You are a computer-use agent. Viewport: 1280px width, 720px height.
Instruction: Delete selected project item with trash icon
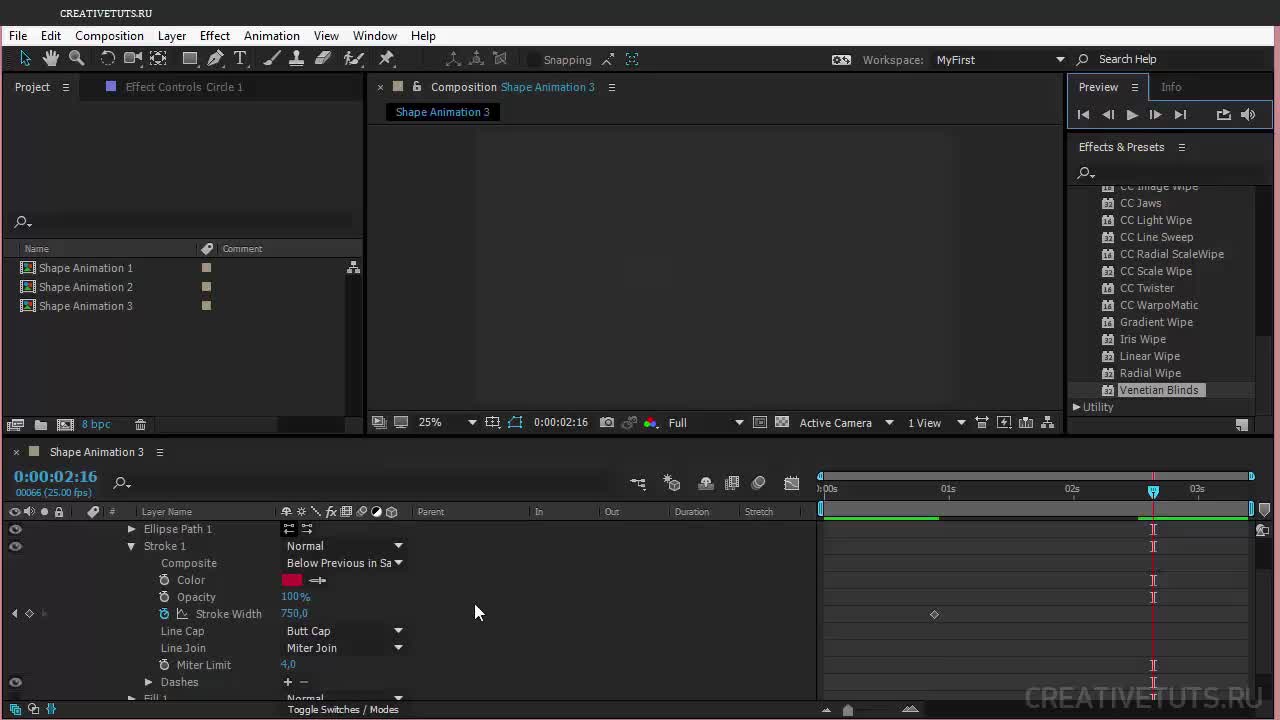tap(140, 425)
